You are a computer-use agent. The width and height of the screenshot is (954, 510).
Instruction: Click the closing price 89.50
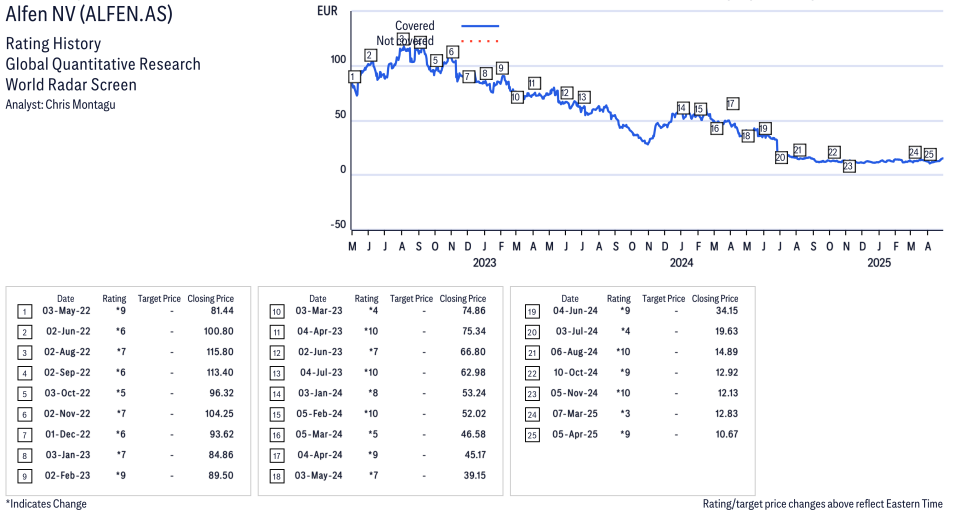[x=221, y=476]
